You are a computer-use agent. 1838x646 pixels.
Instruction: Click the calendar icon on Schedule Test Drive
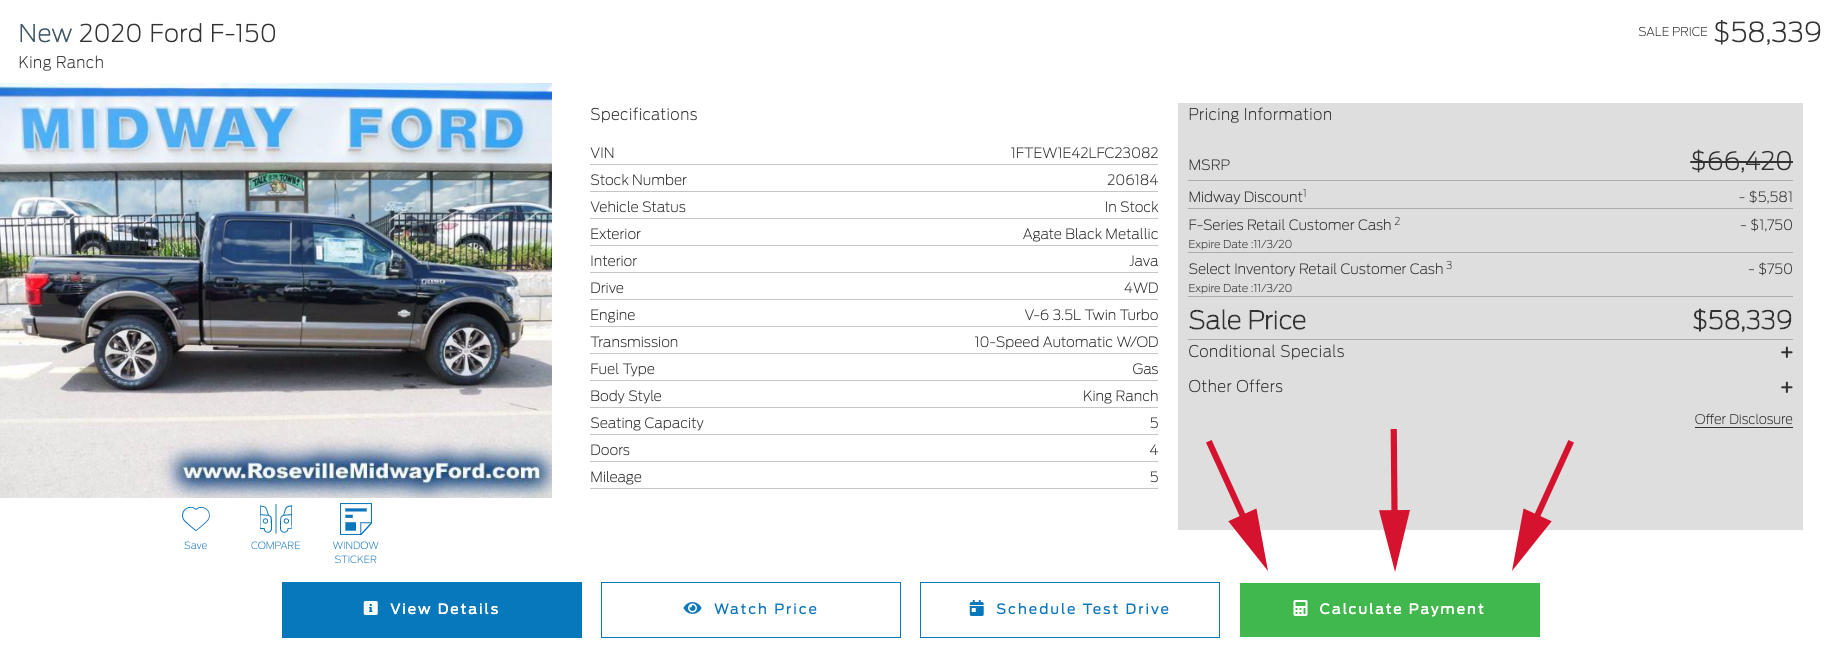[x=977, y=608]
